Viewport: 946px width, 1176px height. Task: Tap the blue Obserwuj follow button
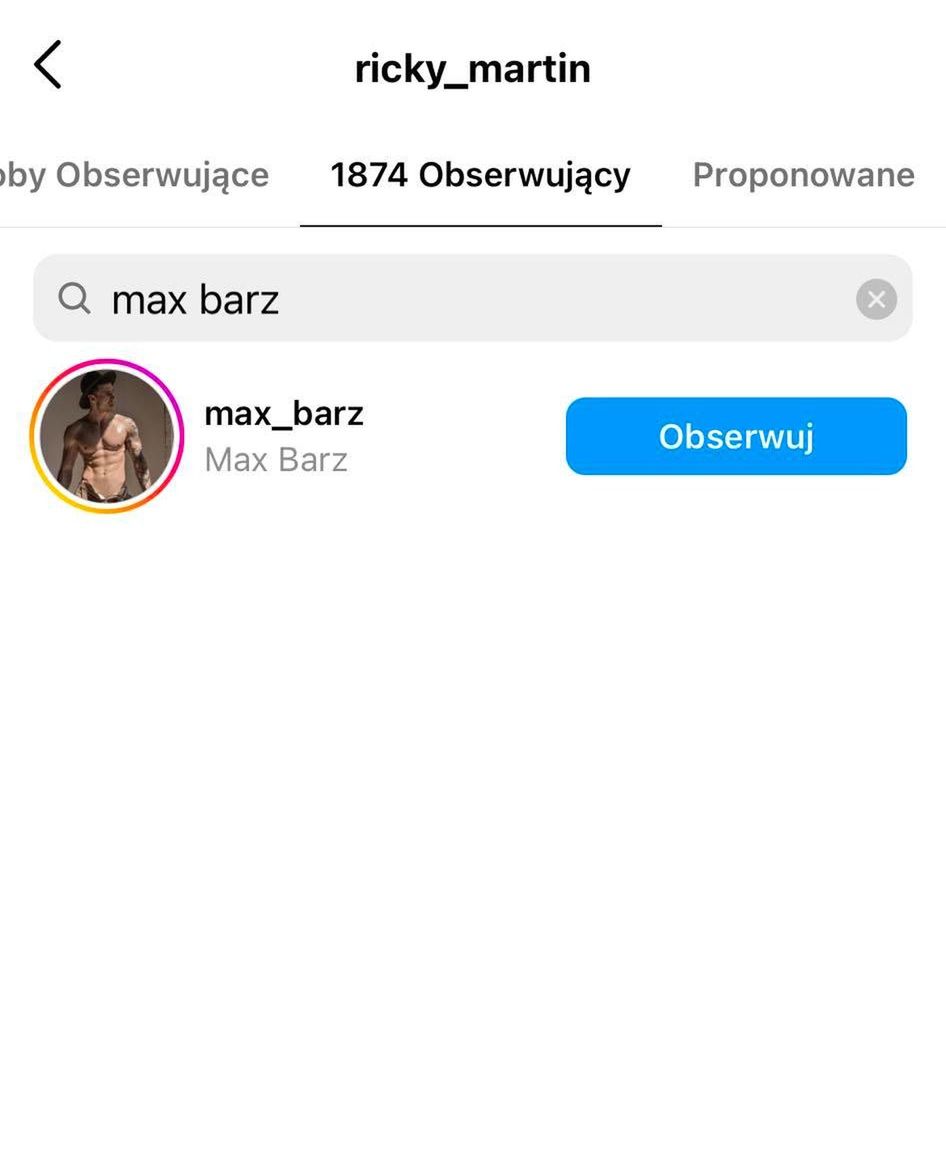(736, 436)
